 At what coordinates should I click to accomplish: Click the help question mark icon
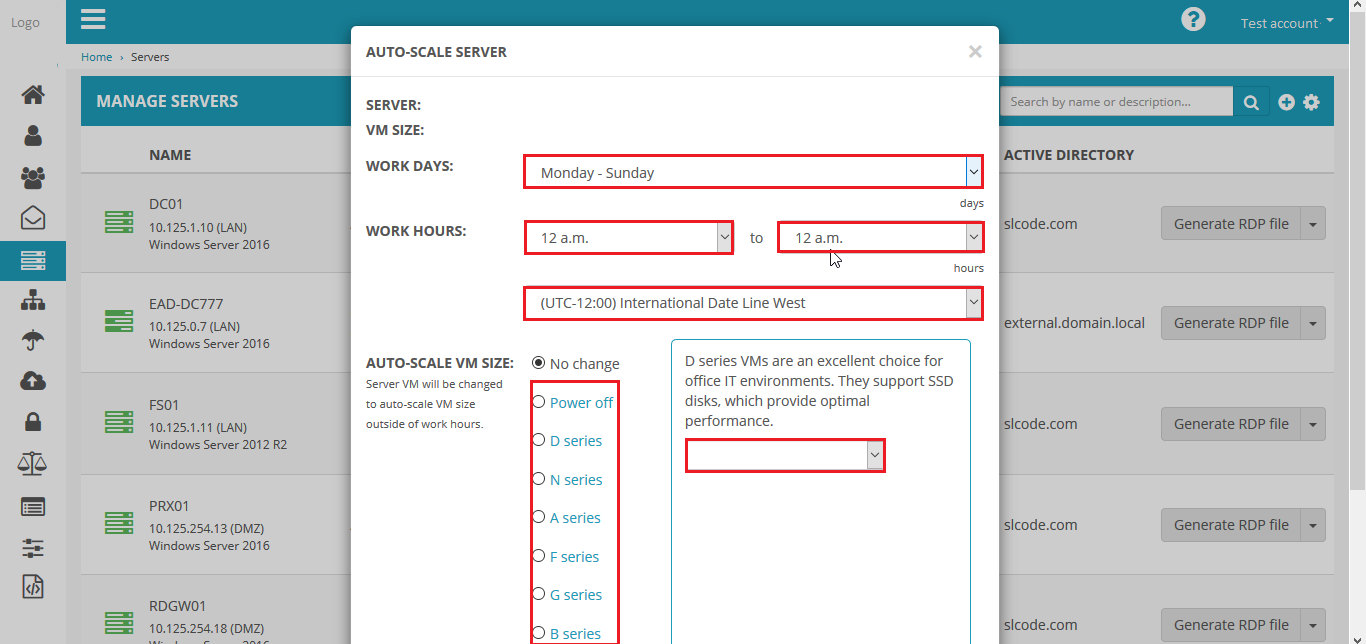coord(1193,19)
